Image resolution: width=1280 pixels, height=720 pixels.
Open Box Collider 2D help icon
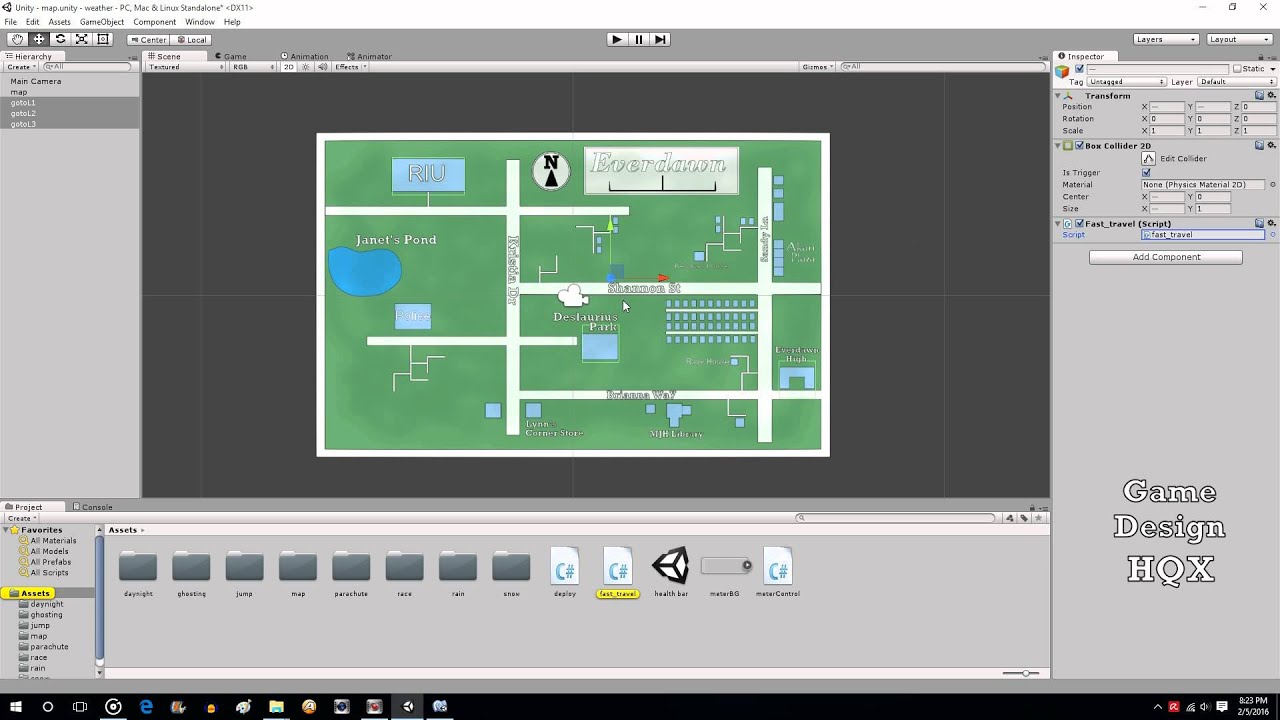(1260, 146)
